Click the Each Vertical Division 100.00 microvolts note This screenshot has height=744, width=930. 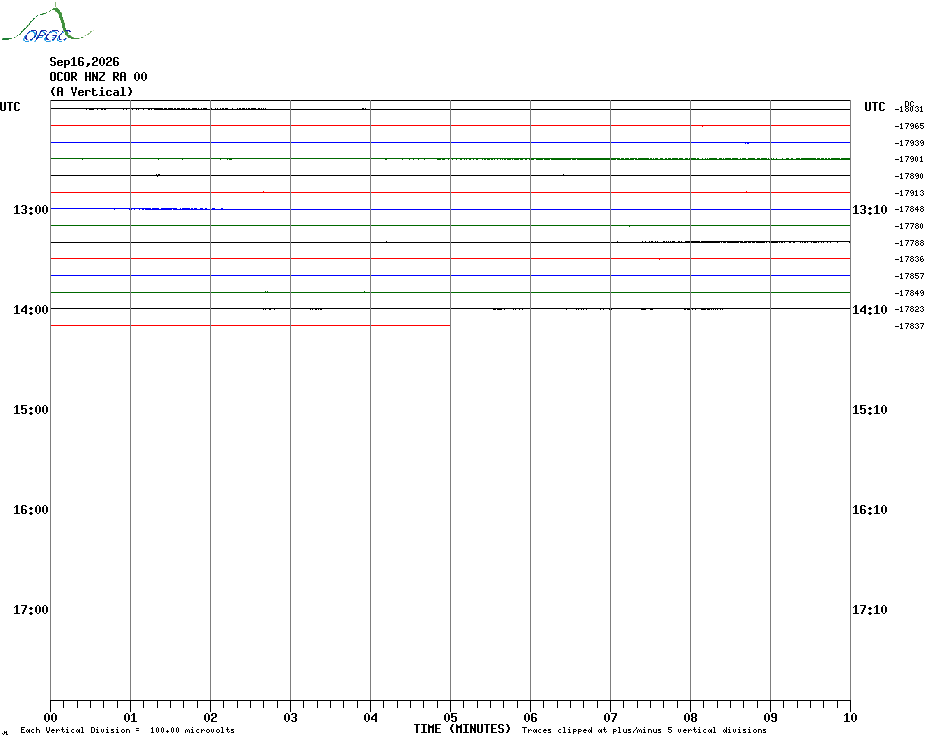(128, 730)
